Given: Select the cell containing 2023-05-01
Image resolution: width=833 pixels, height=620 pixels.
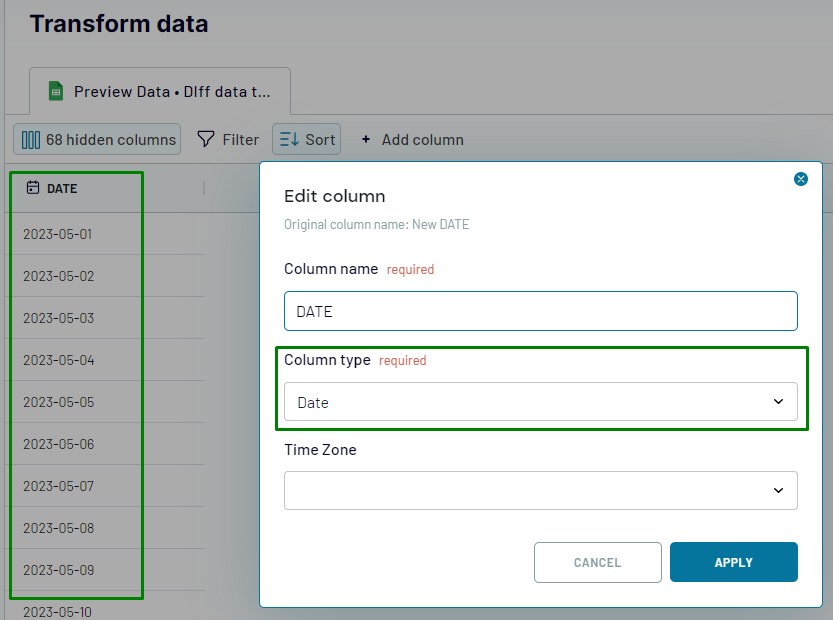Looking at the screenshot, I should [58, 234].
